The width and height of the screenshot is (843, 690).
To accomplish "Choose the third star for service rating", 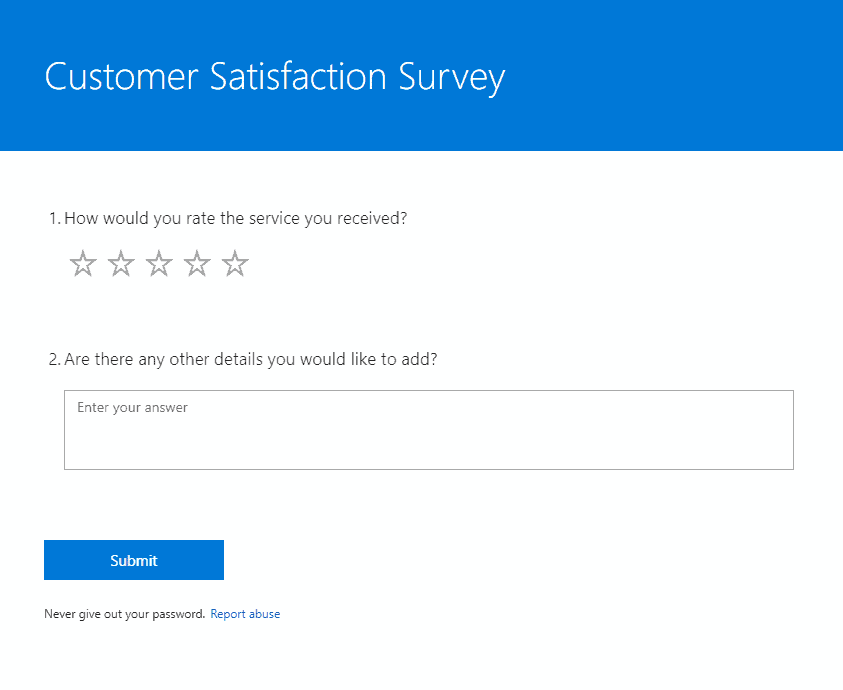I will pyautogui.click(x=159, y=264).
